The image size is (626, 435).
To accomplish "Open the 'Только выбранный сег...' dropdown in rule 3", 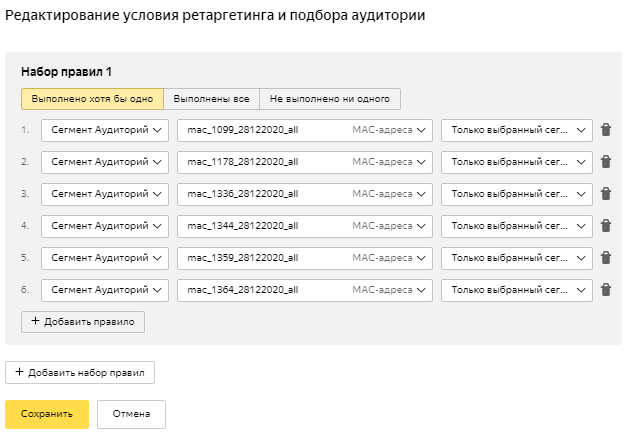I will [x=517, y=194].
